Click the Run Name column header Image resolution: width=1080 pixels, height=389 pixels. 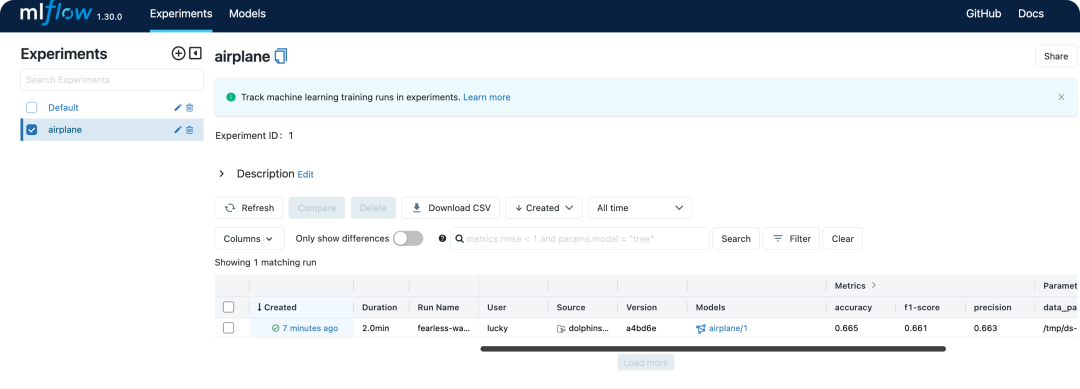(438, 308)
